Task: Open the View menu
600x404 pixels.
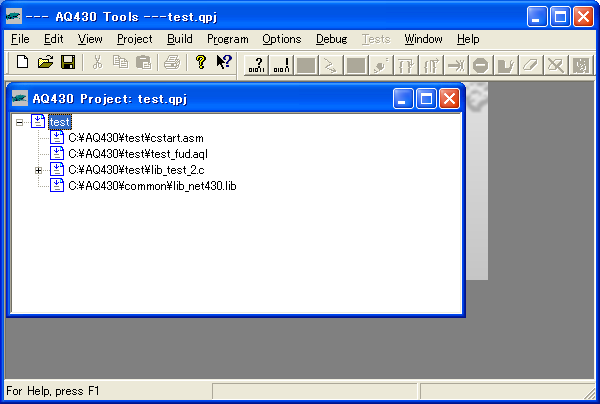Action: 90,39
